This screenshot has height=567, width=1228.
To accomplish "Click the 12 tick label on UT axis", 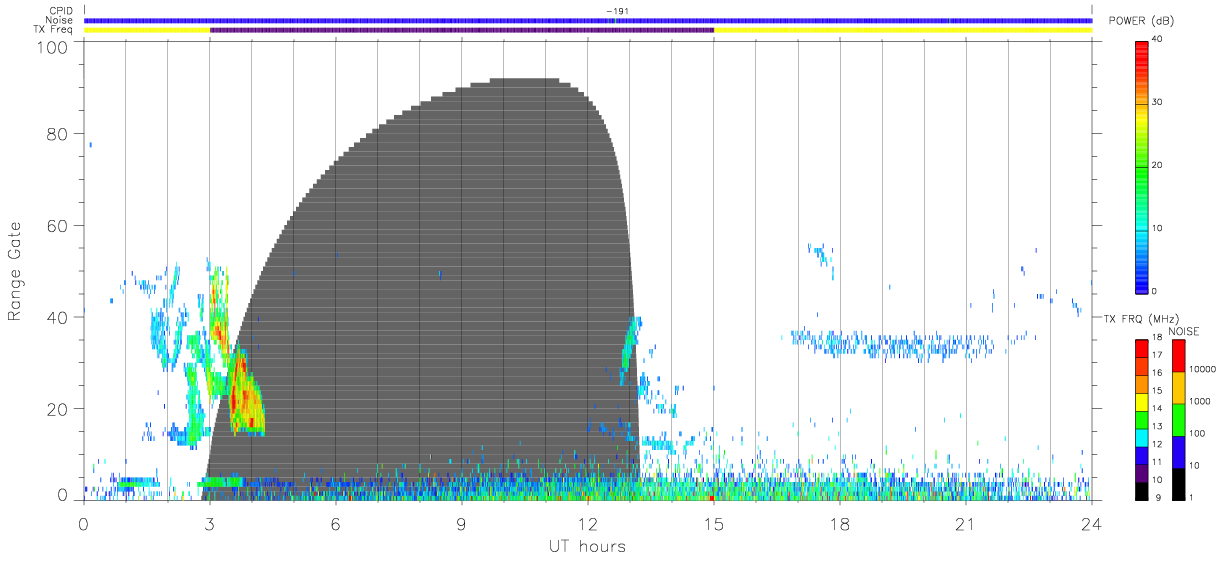I will tap(587, 524).
